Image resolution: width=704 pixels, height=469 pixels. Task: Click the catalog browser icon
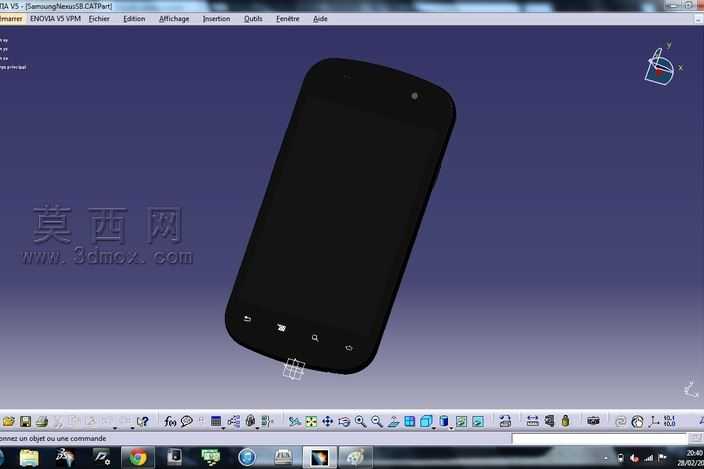(x=505, y=421)
